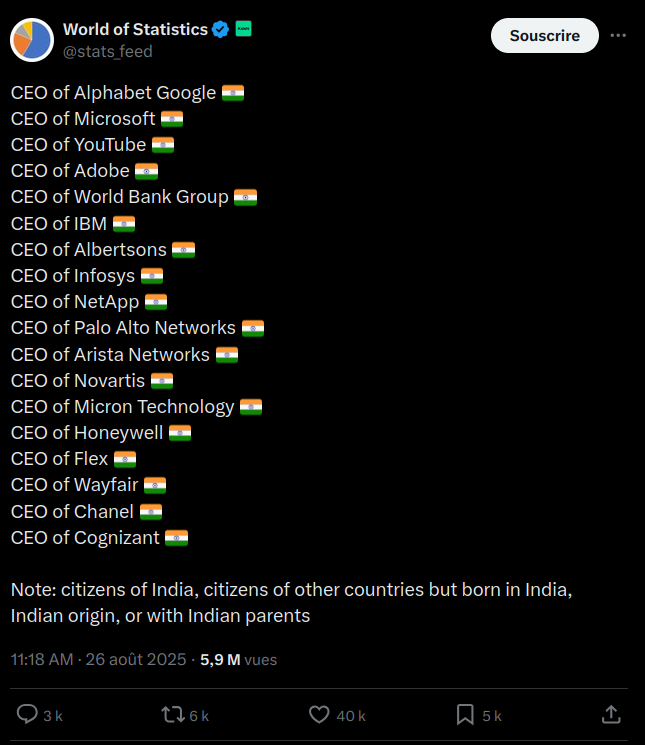
Task: Click the 3 k replies count
Action: point(53,715)
